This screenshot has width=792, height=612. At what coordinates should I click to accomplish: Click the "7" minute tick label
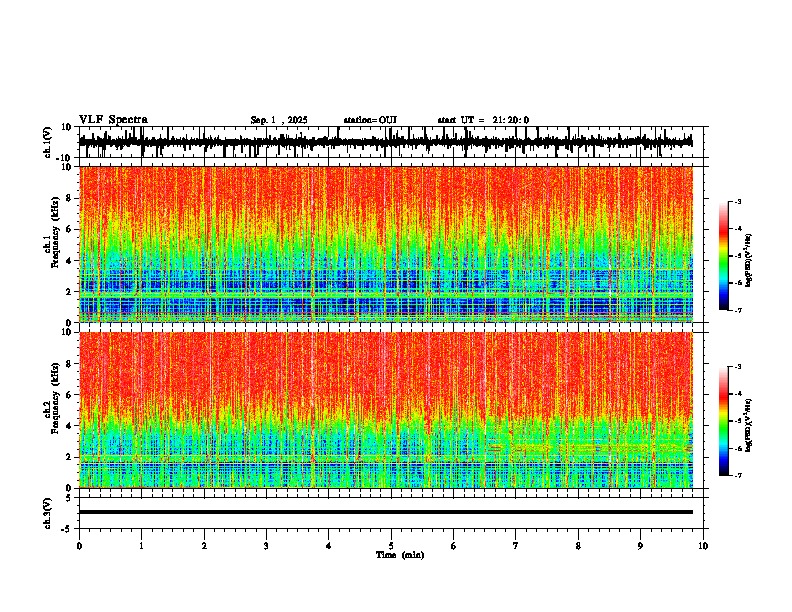516,546
